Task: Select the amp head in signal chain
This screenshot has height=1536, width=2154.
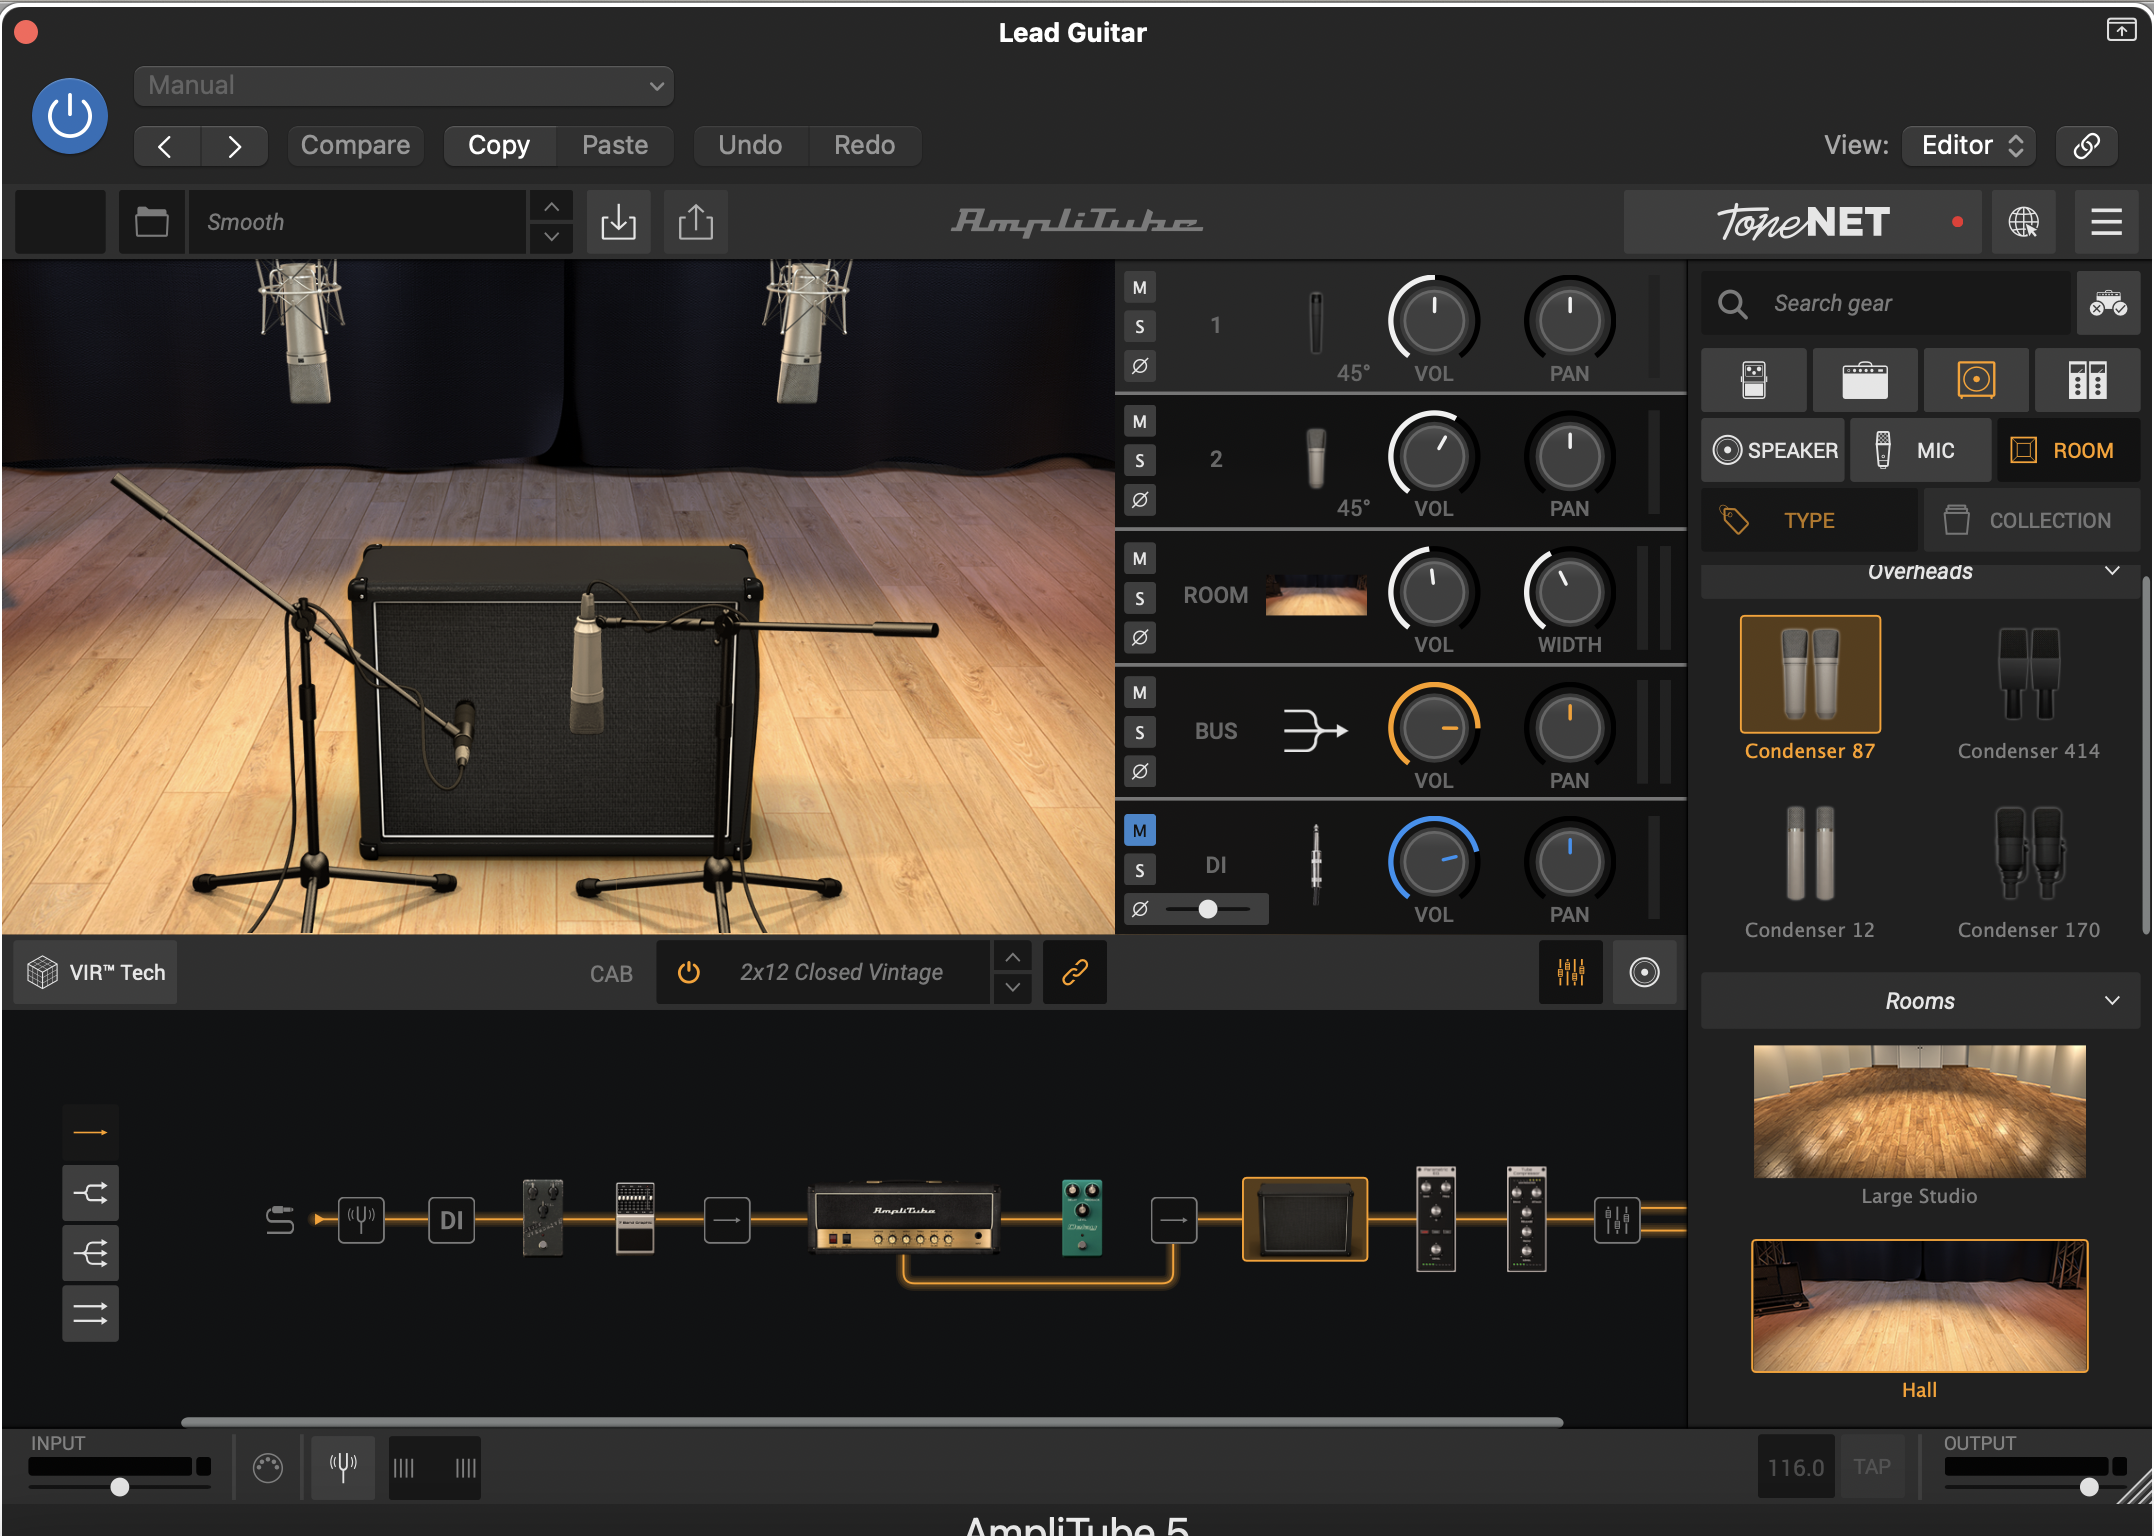Action: (x=904, y=1219)
